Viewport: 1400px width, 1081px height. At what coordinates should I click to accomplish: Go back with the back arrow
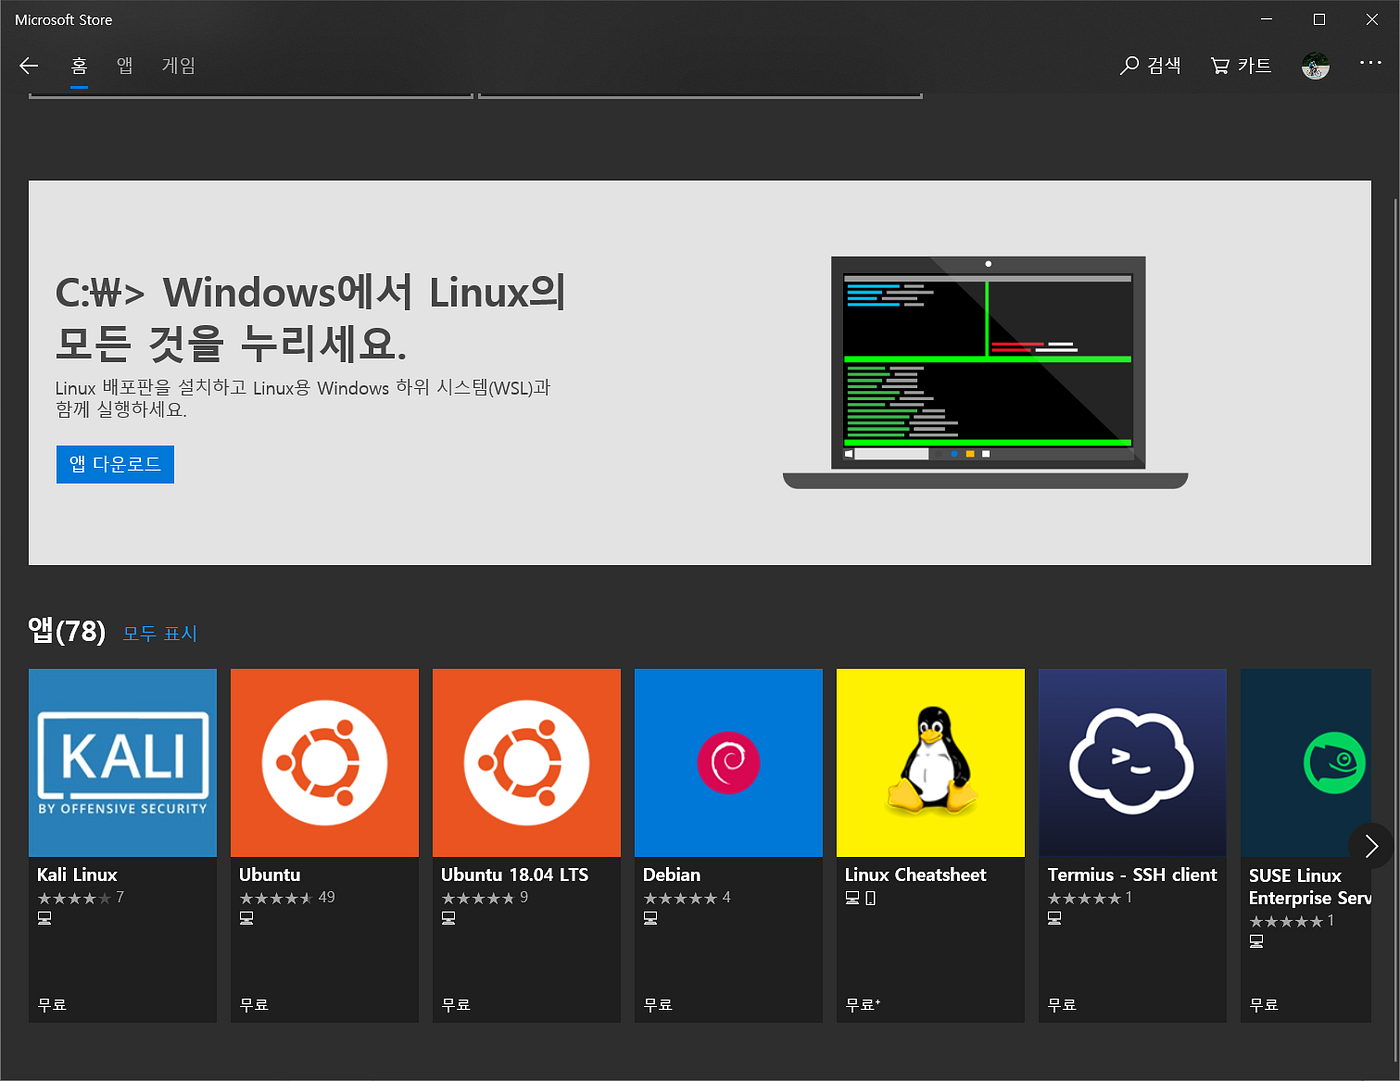click(29, 66)
